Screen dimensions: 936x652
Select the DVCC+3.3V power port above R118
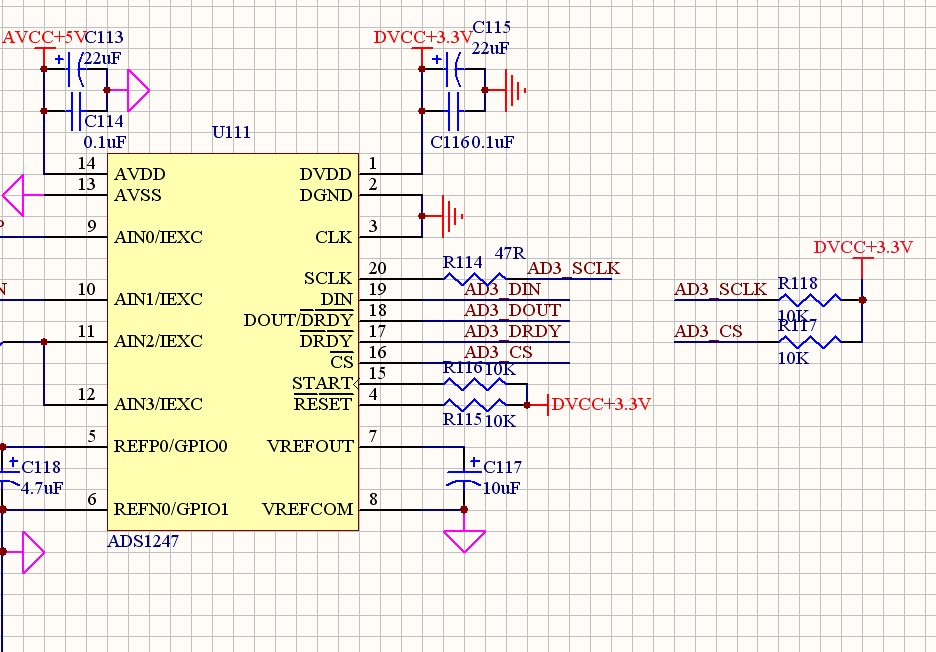[863, 247]
